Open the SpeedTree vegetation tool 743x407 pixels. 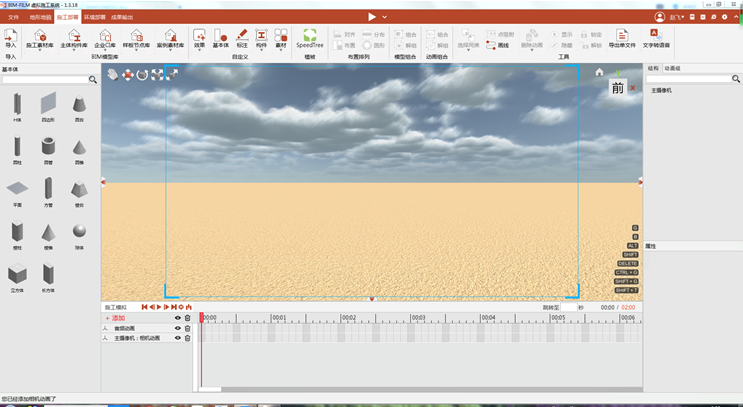(310, 38)
